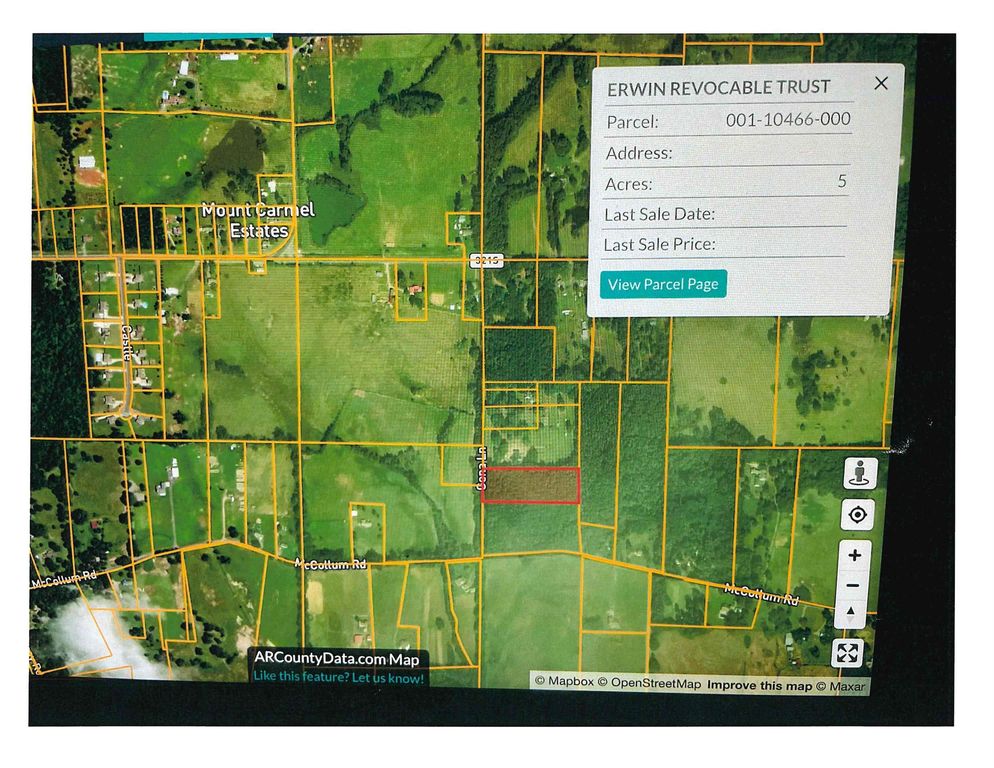Open the Maxar attribution link
Screen dimensions: 994x768
click(x=843, y=684)
